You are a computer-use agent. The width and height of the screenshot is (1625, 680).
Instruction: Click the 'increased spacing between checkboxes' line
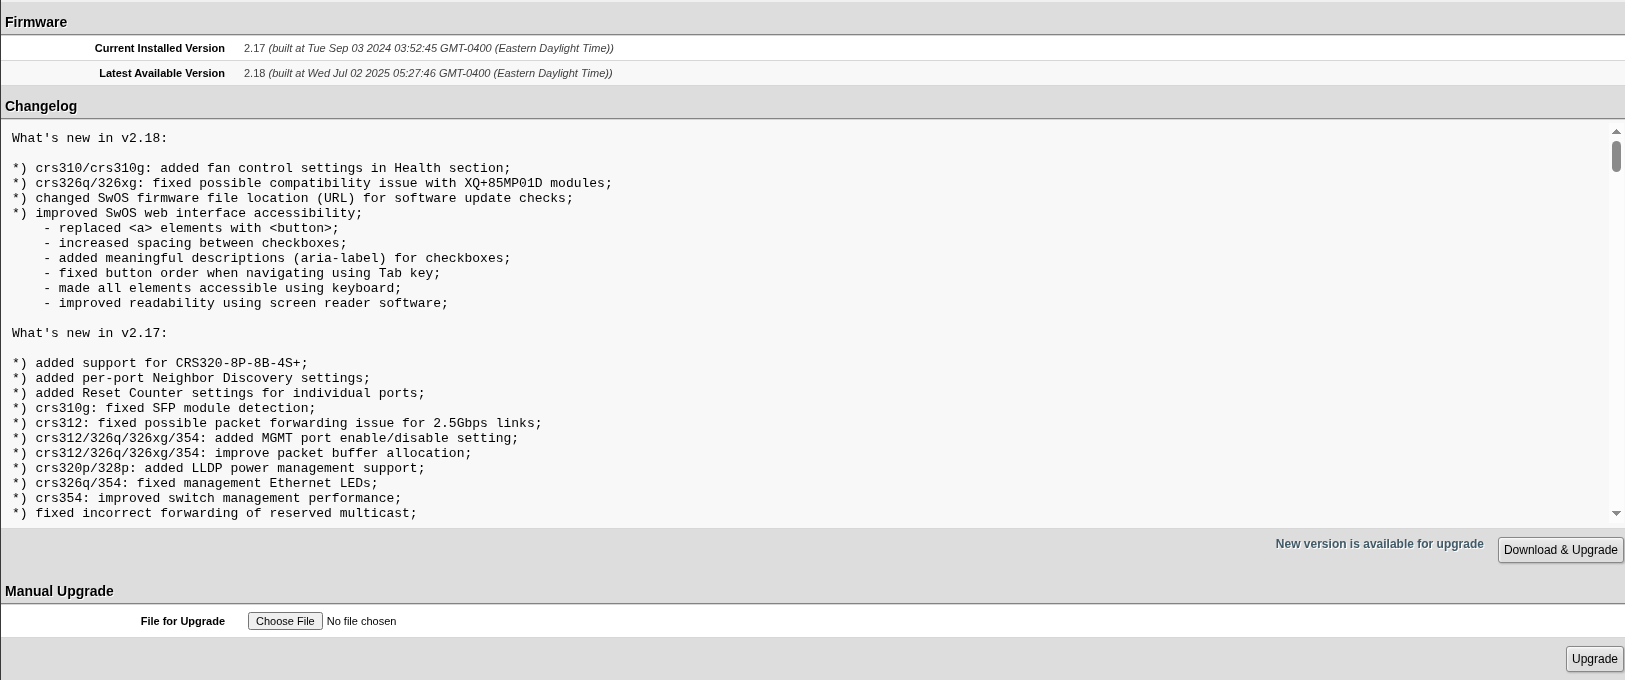[x=195, y=243]
